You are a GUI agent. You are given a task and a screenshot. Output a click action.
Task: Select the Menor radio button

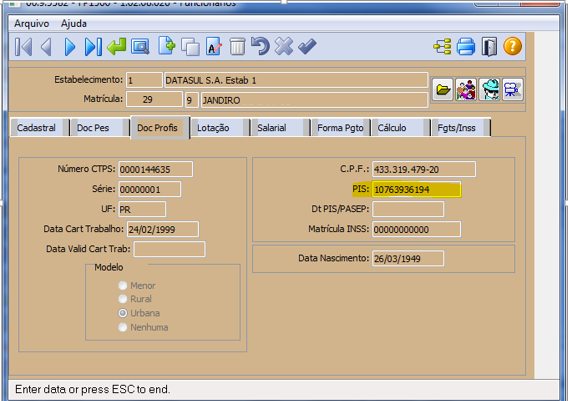coord(123,285)
